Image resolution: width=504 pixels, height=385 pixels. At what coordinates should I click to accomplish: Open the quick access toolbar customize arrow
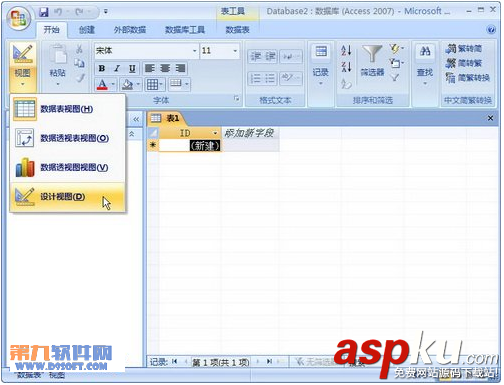pos(105,12)
